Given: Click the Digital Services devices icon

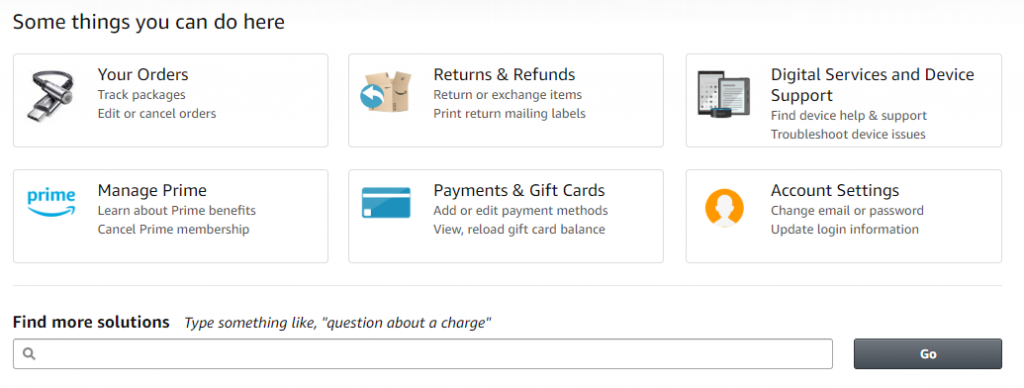Looking at the screenshot, I should (724, 93).
